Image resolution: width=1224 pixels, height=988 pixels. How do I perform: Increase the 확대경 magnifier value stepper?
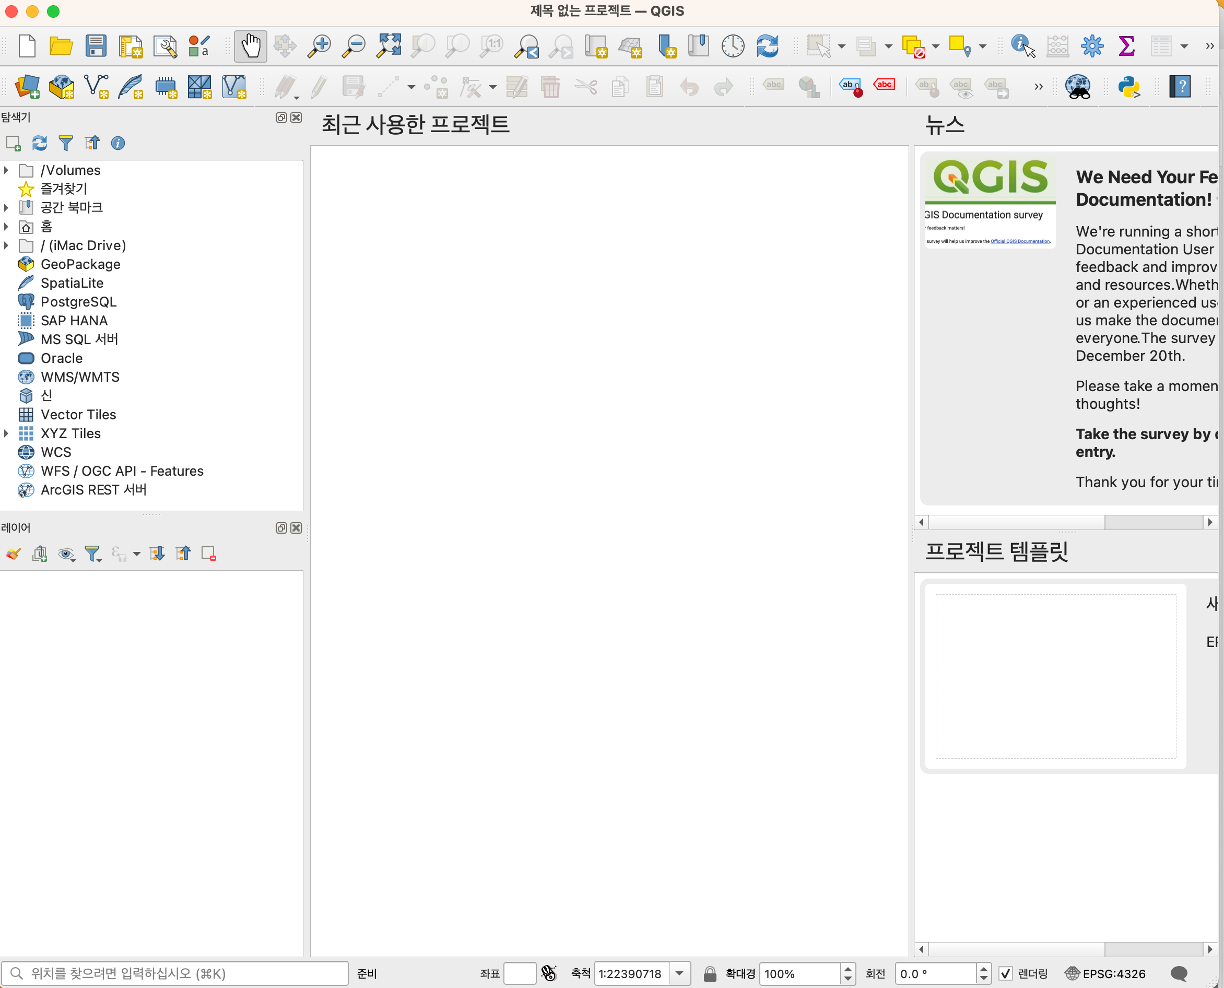tap(848, 969)
